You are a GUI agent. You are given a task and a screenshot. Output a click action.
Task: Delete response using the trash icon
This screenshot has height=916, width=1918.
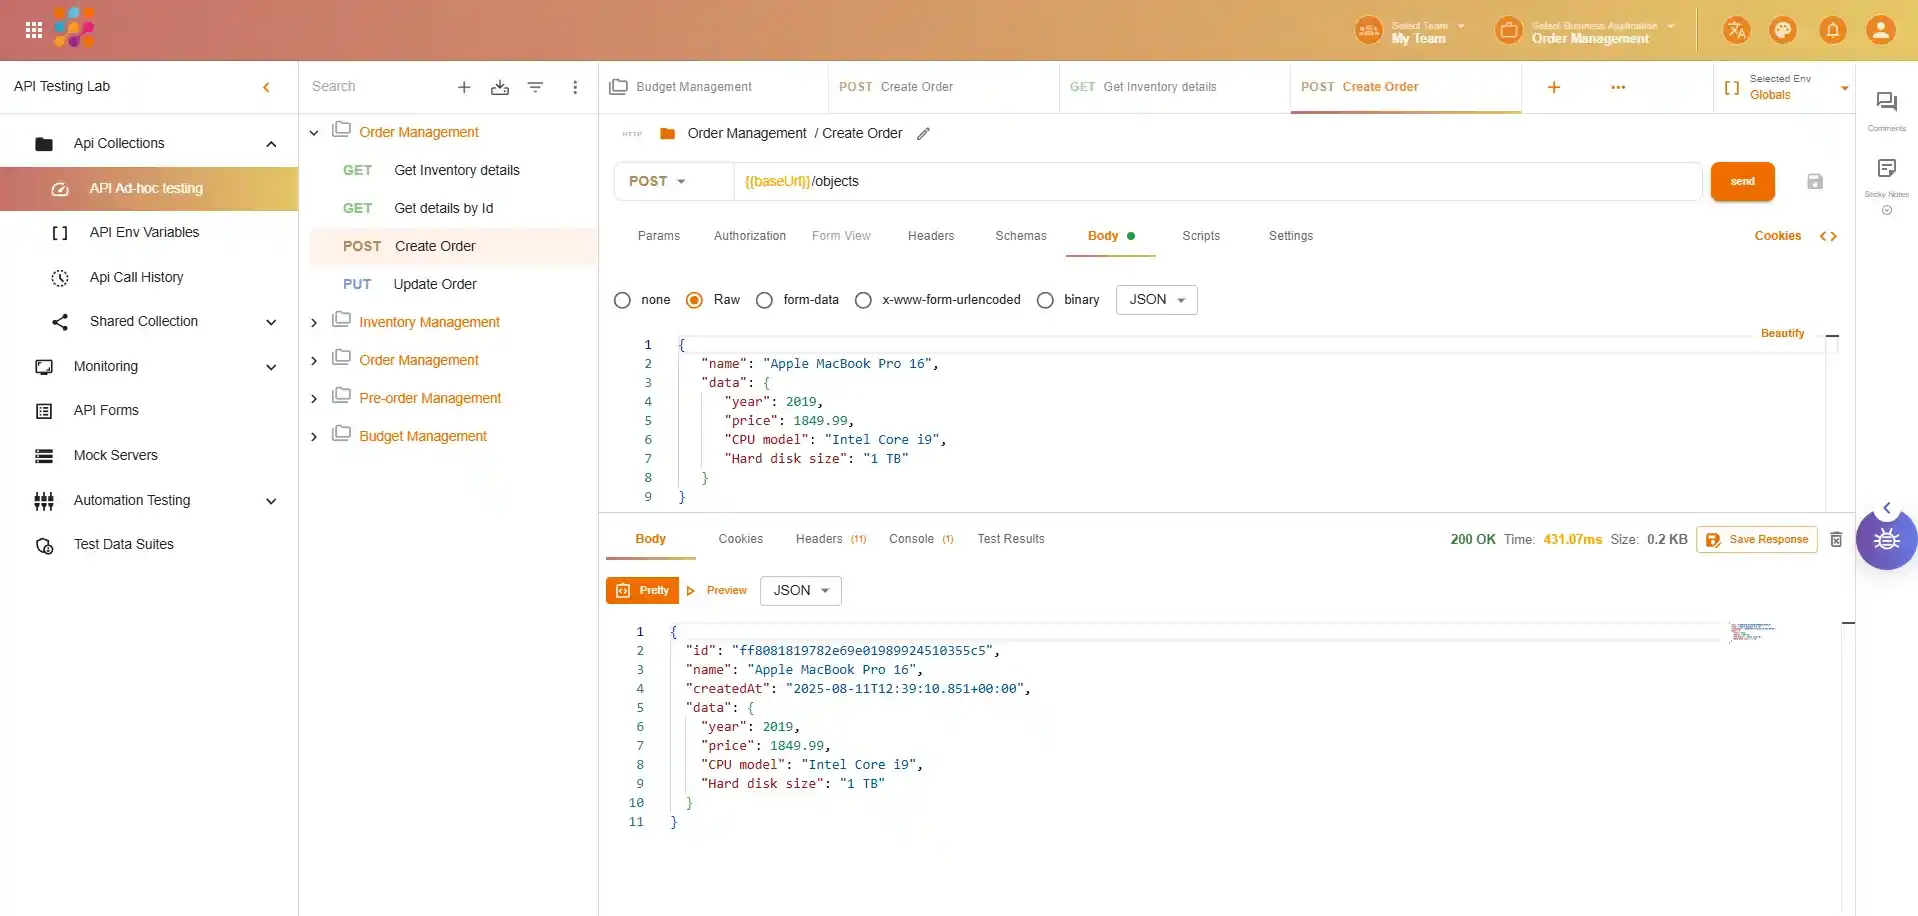1836,540
